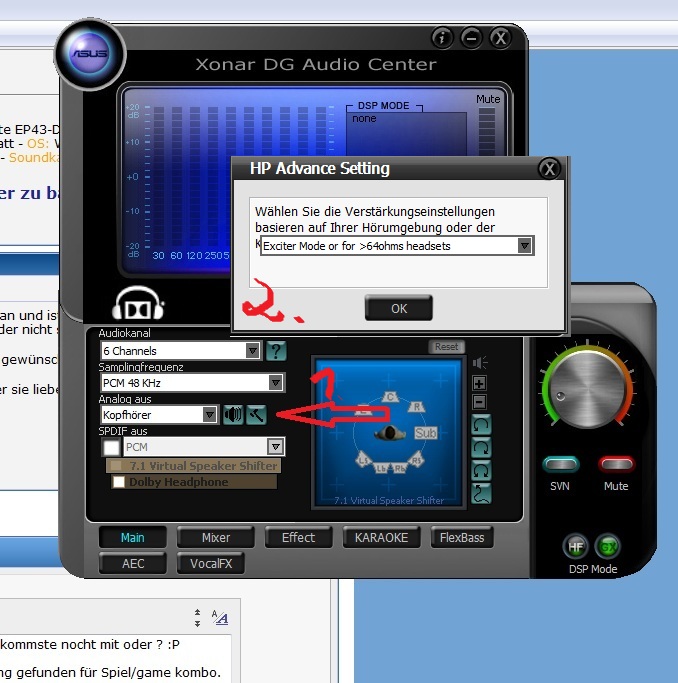Enable the Dolby Headphone checkbox
678x683 pixels.
[x=119, y=482]
